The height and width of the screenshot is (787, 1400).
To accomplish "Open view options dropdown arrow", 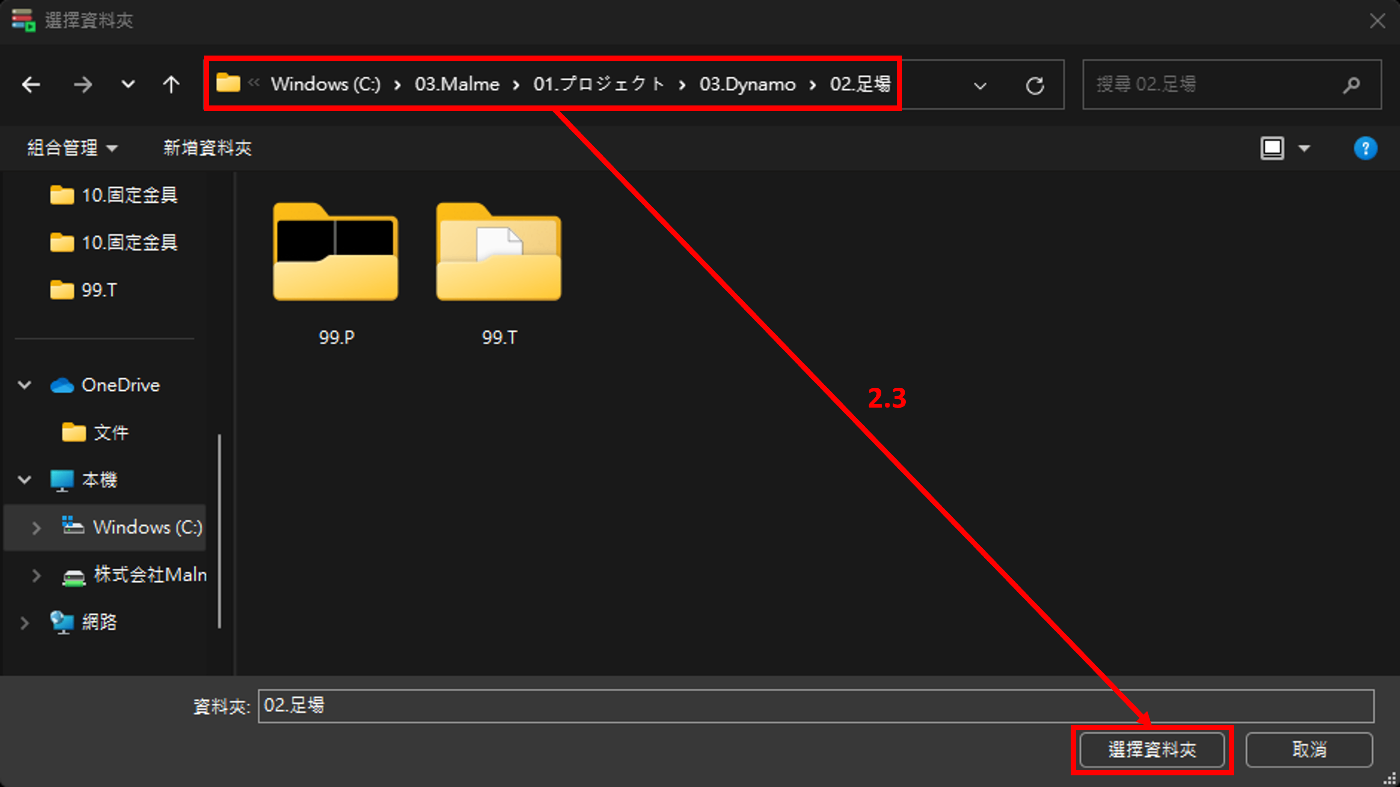I will (1304, 148).
